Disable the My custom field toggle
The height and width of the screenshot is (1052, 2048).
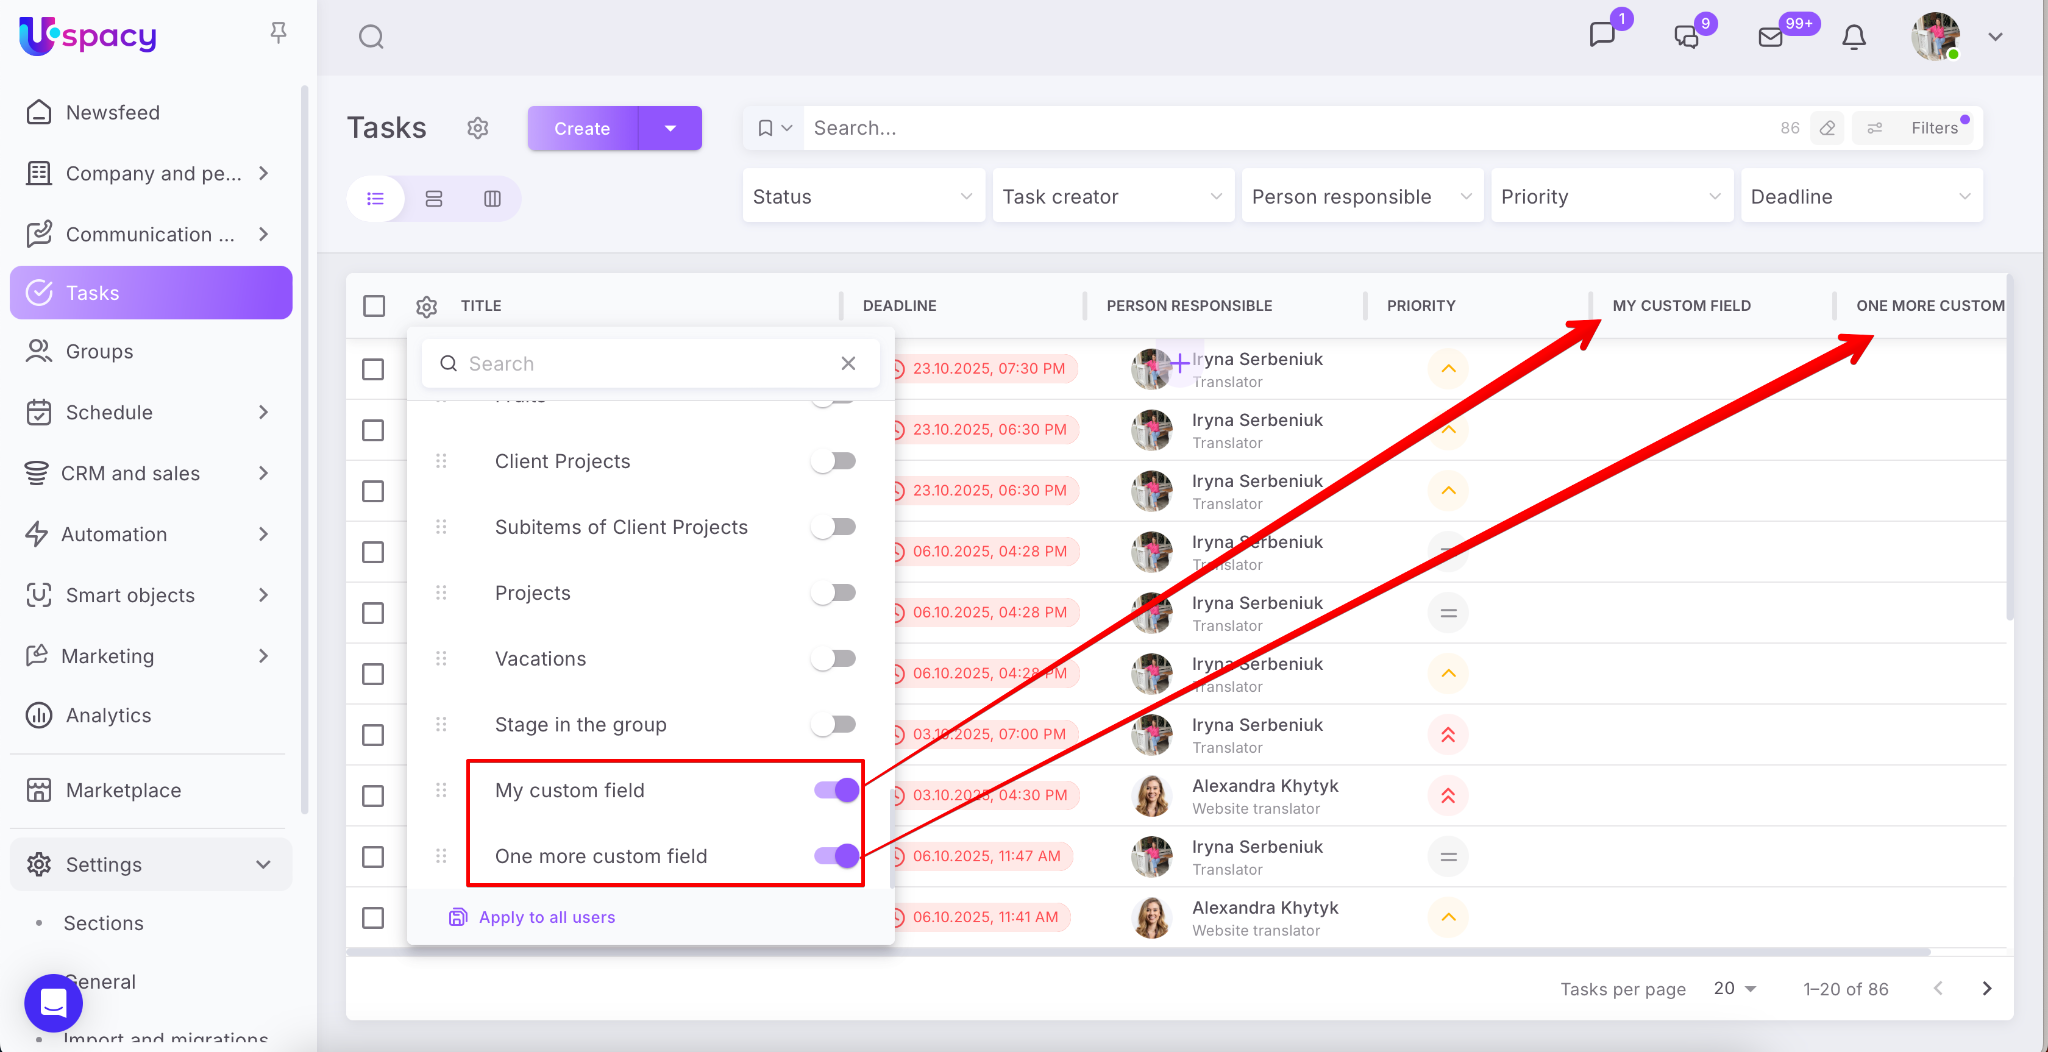tap(836, 790)
